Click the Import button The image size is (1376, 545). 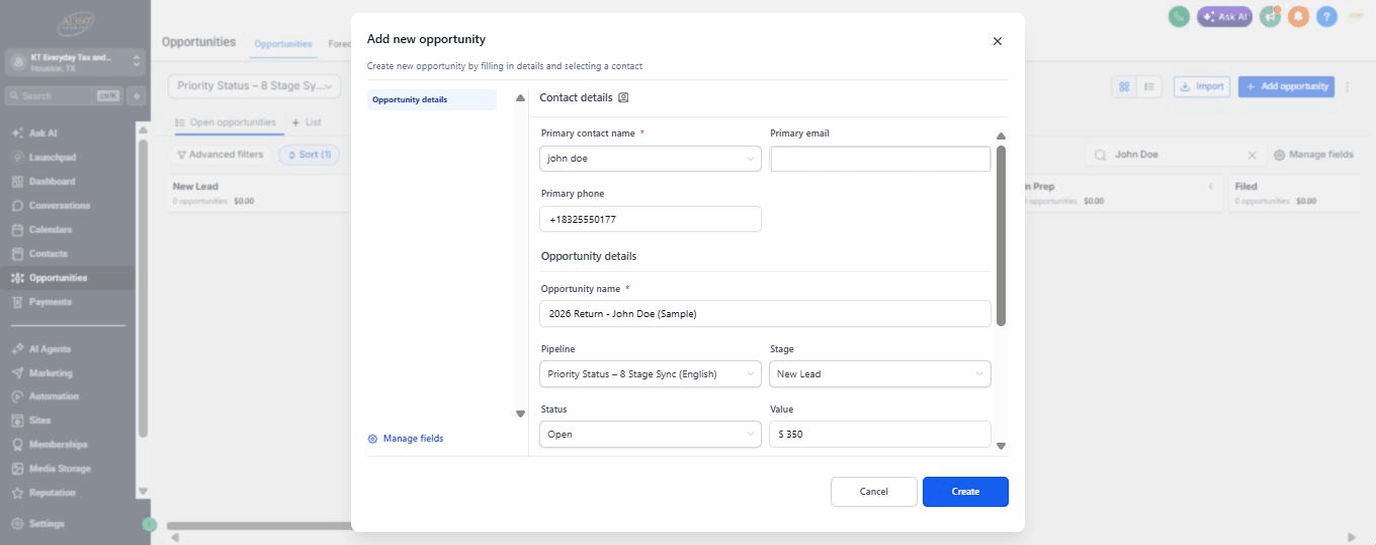1202,87
